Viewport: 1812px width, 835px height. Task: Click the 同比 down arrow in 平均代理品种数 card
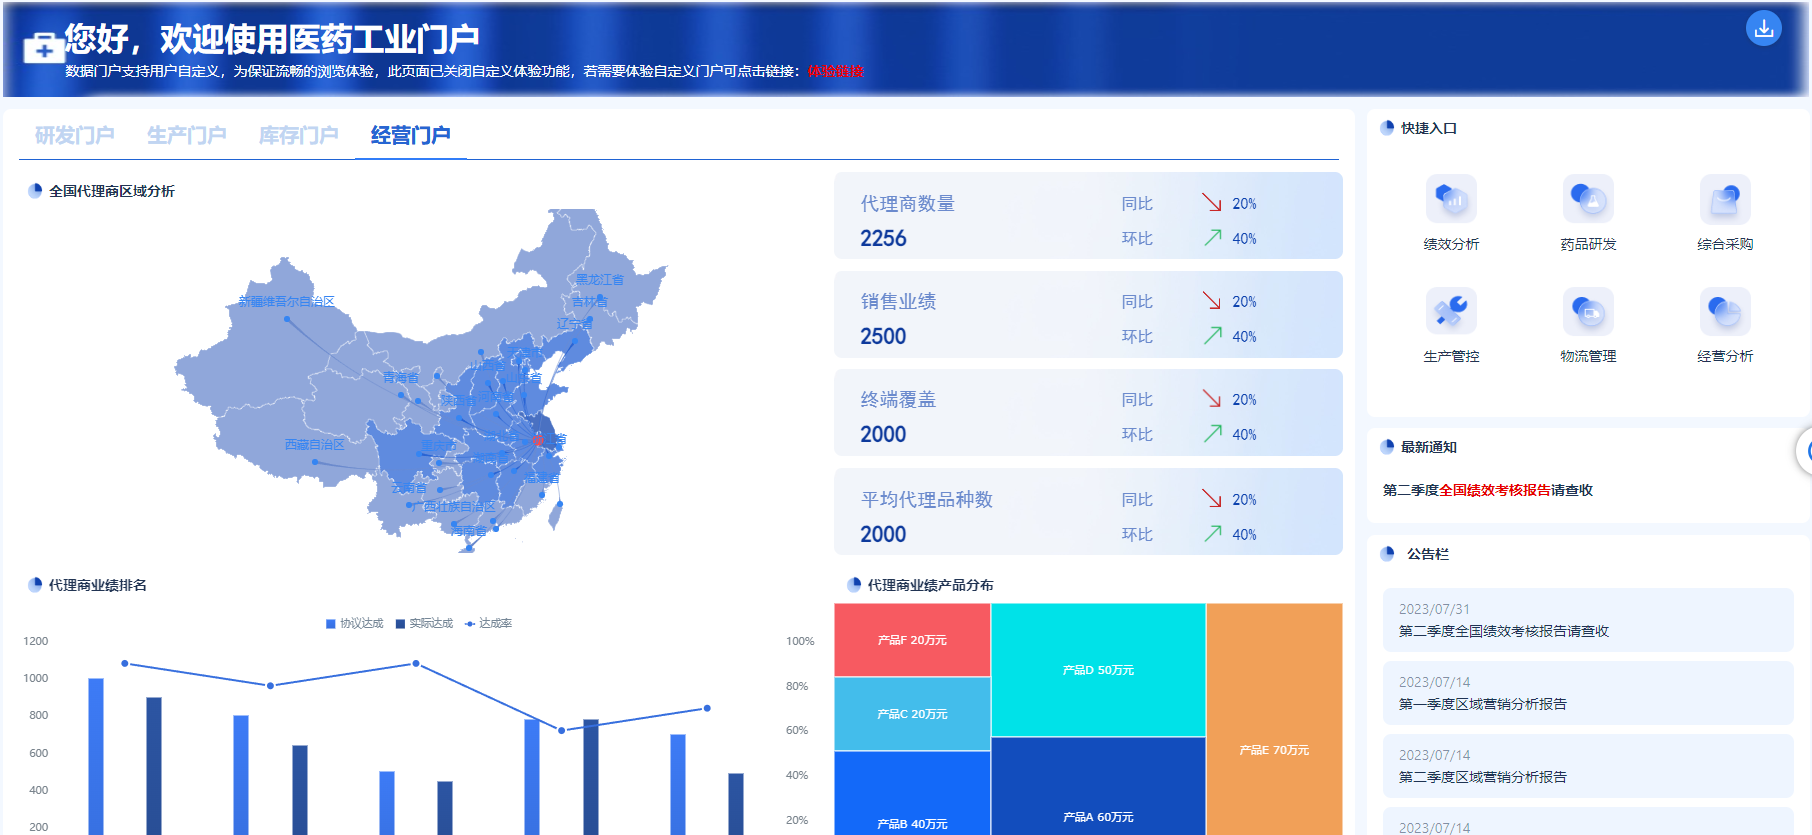coord(1212,499)
